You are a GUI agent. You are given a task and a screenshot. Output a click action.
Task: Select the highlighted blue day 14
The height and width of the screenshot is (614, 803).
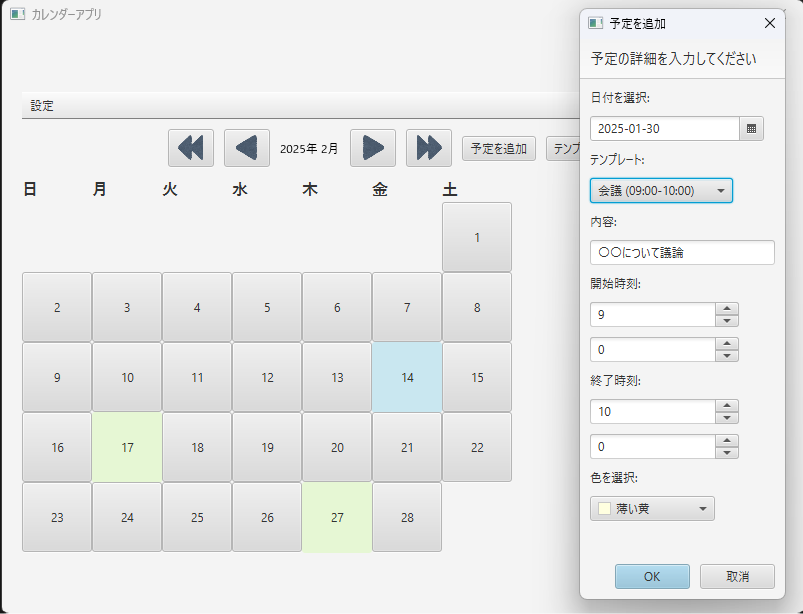click(407, 377)
